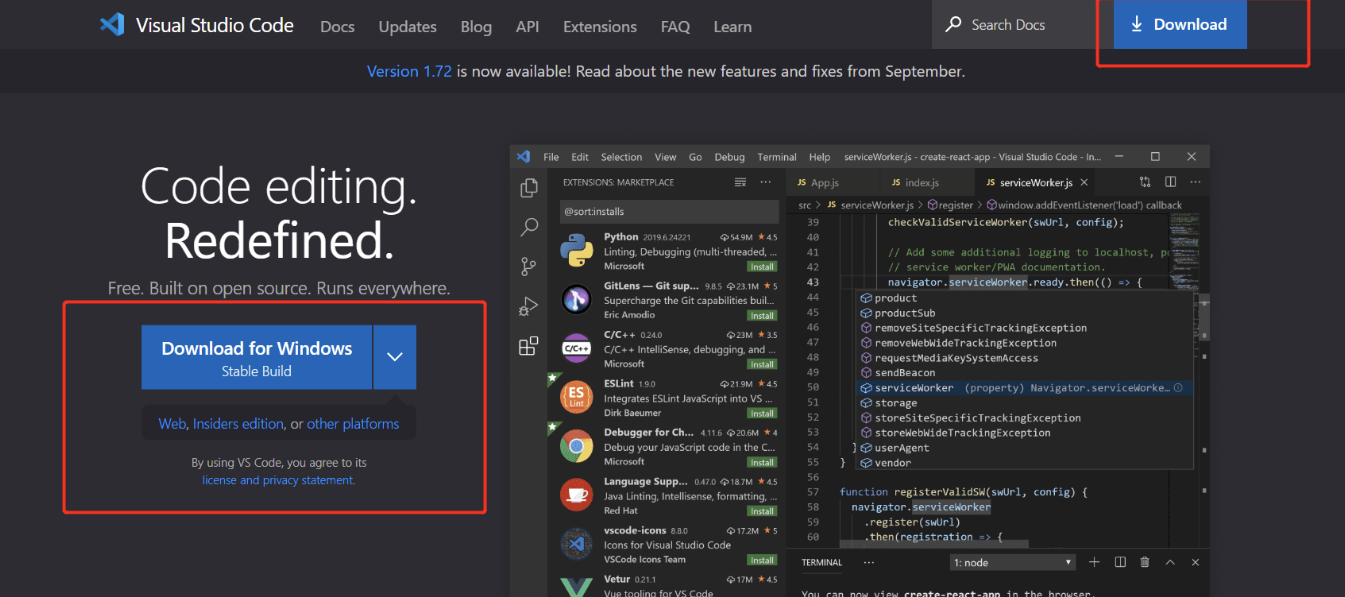The height and width of the screenshot is (597, 1345).
Task: Click the compare changes icon in editor toolbar
Action: [1145, 182]
